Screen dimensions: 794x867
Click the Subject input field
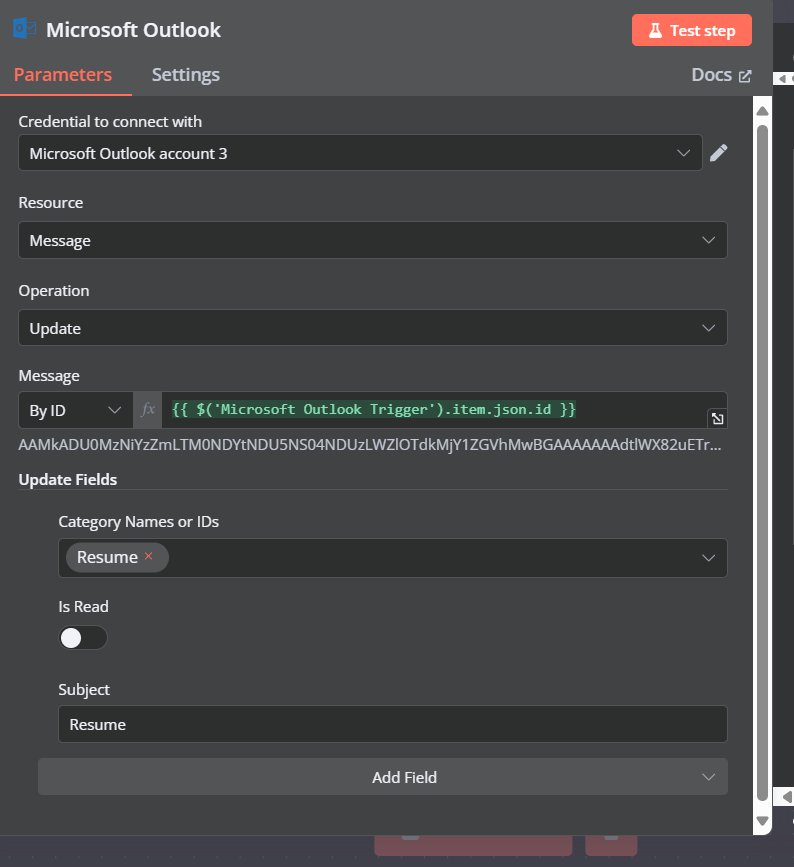click(x=393, y=724)
